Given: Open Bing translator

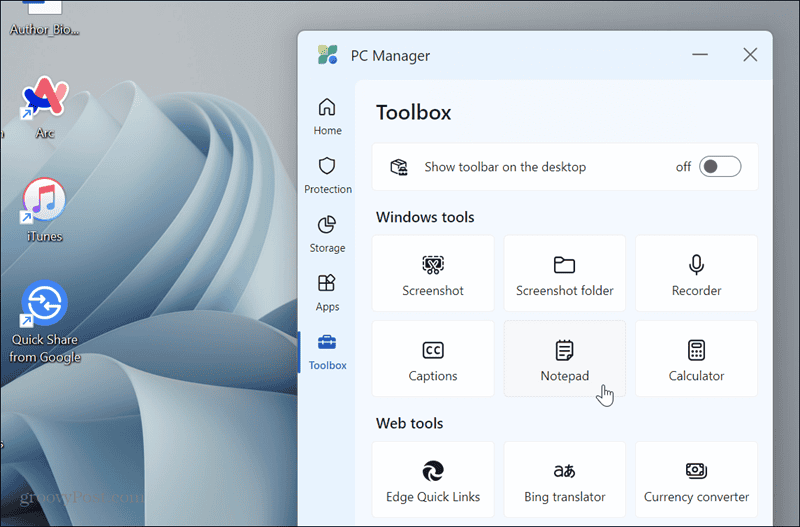Looking at the screenshot, I should [x=564, y=480].
